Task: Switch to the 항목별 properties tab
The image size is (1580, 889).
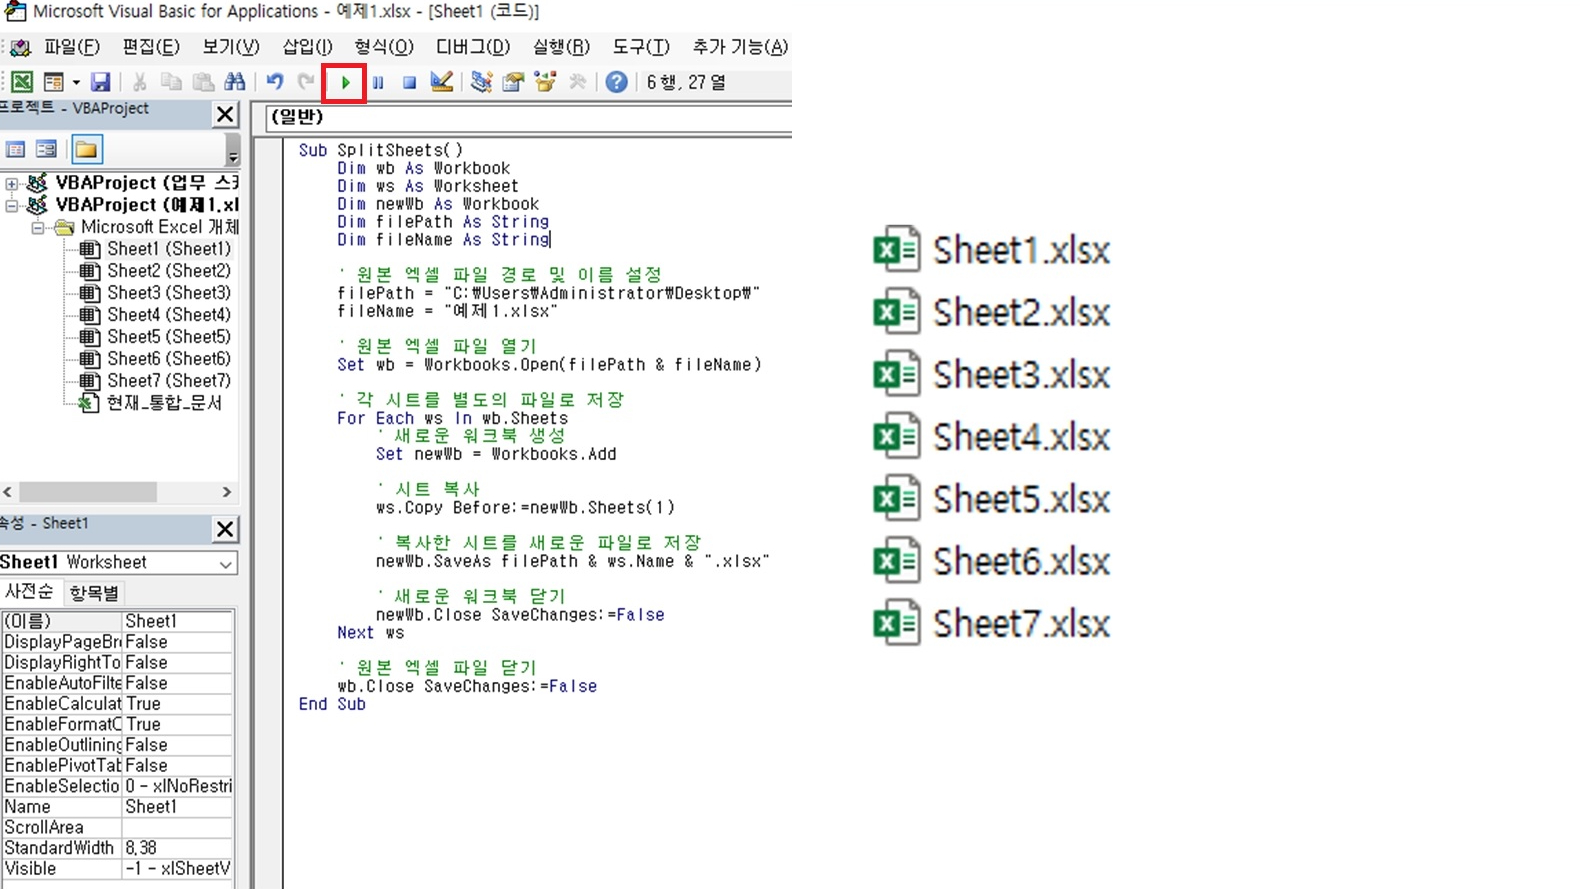Action: coord(93,593)
